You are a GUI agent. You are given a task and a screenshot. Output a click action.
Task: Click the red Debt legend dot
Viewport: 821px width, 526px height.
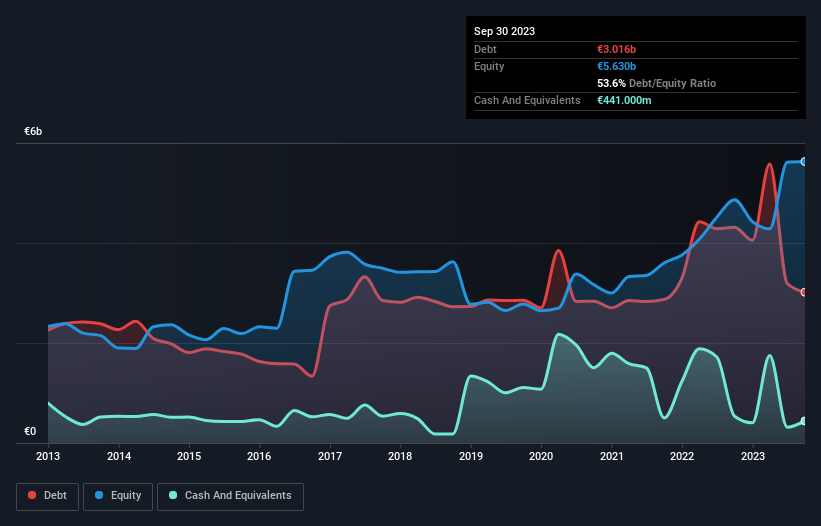pos(32,495)
